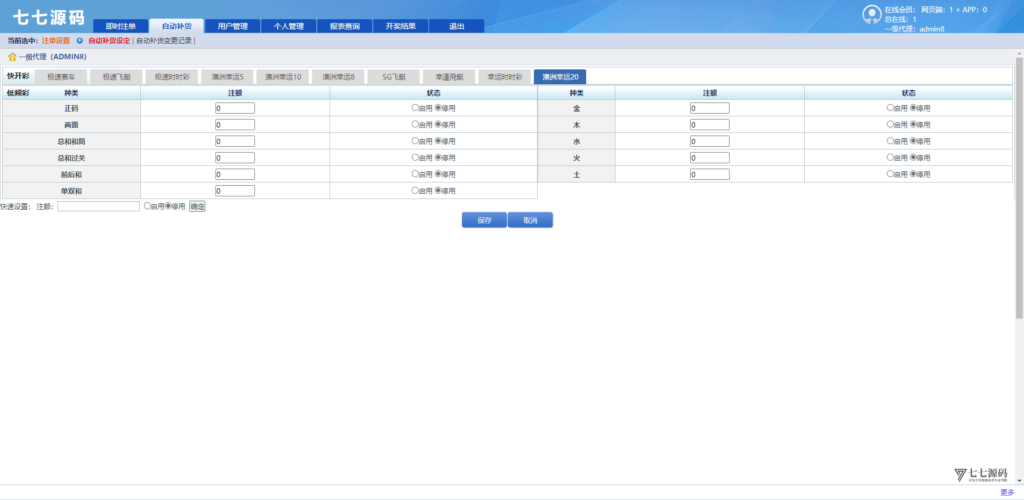Select the 极速时时彩 lottery tab
The height and width of the screenshot is (500, 1024).
tap(171, 77)
